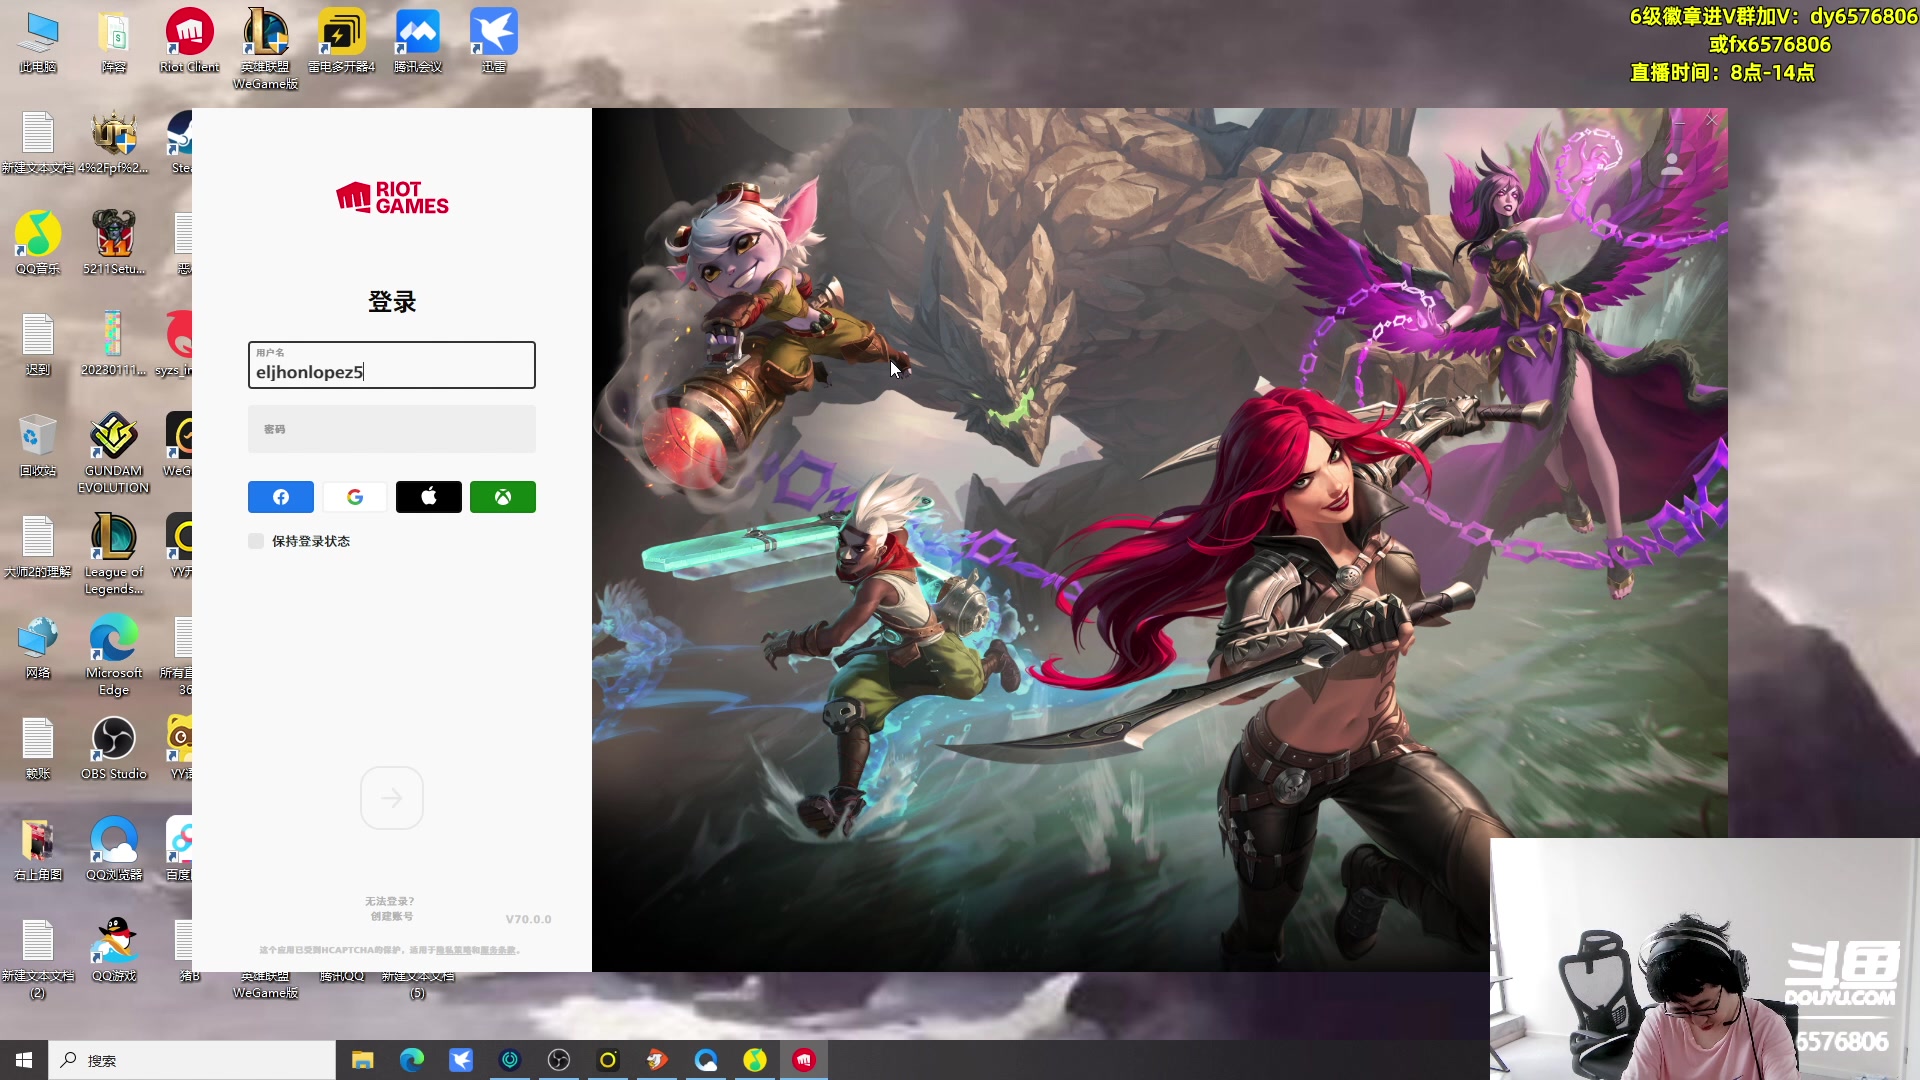Viewport: 1920px width, 1080px height.
Task: Sign in with the Xbox button
Action: coord(503,497)
